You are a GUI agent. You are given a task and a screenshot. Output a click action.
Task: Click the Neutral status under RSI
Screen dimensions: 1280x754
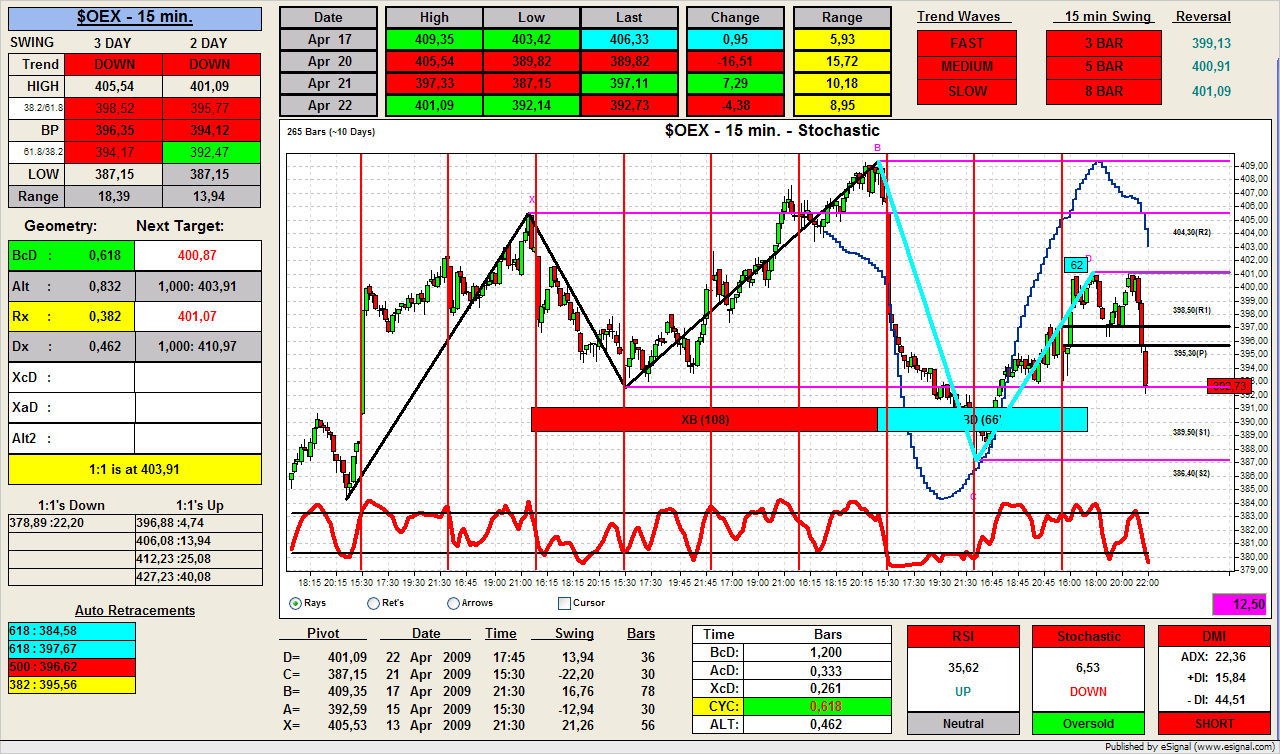(x=963, y=723)
